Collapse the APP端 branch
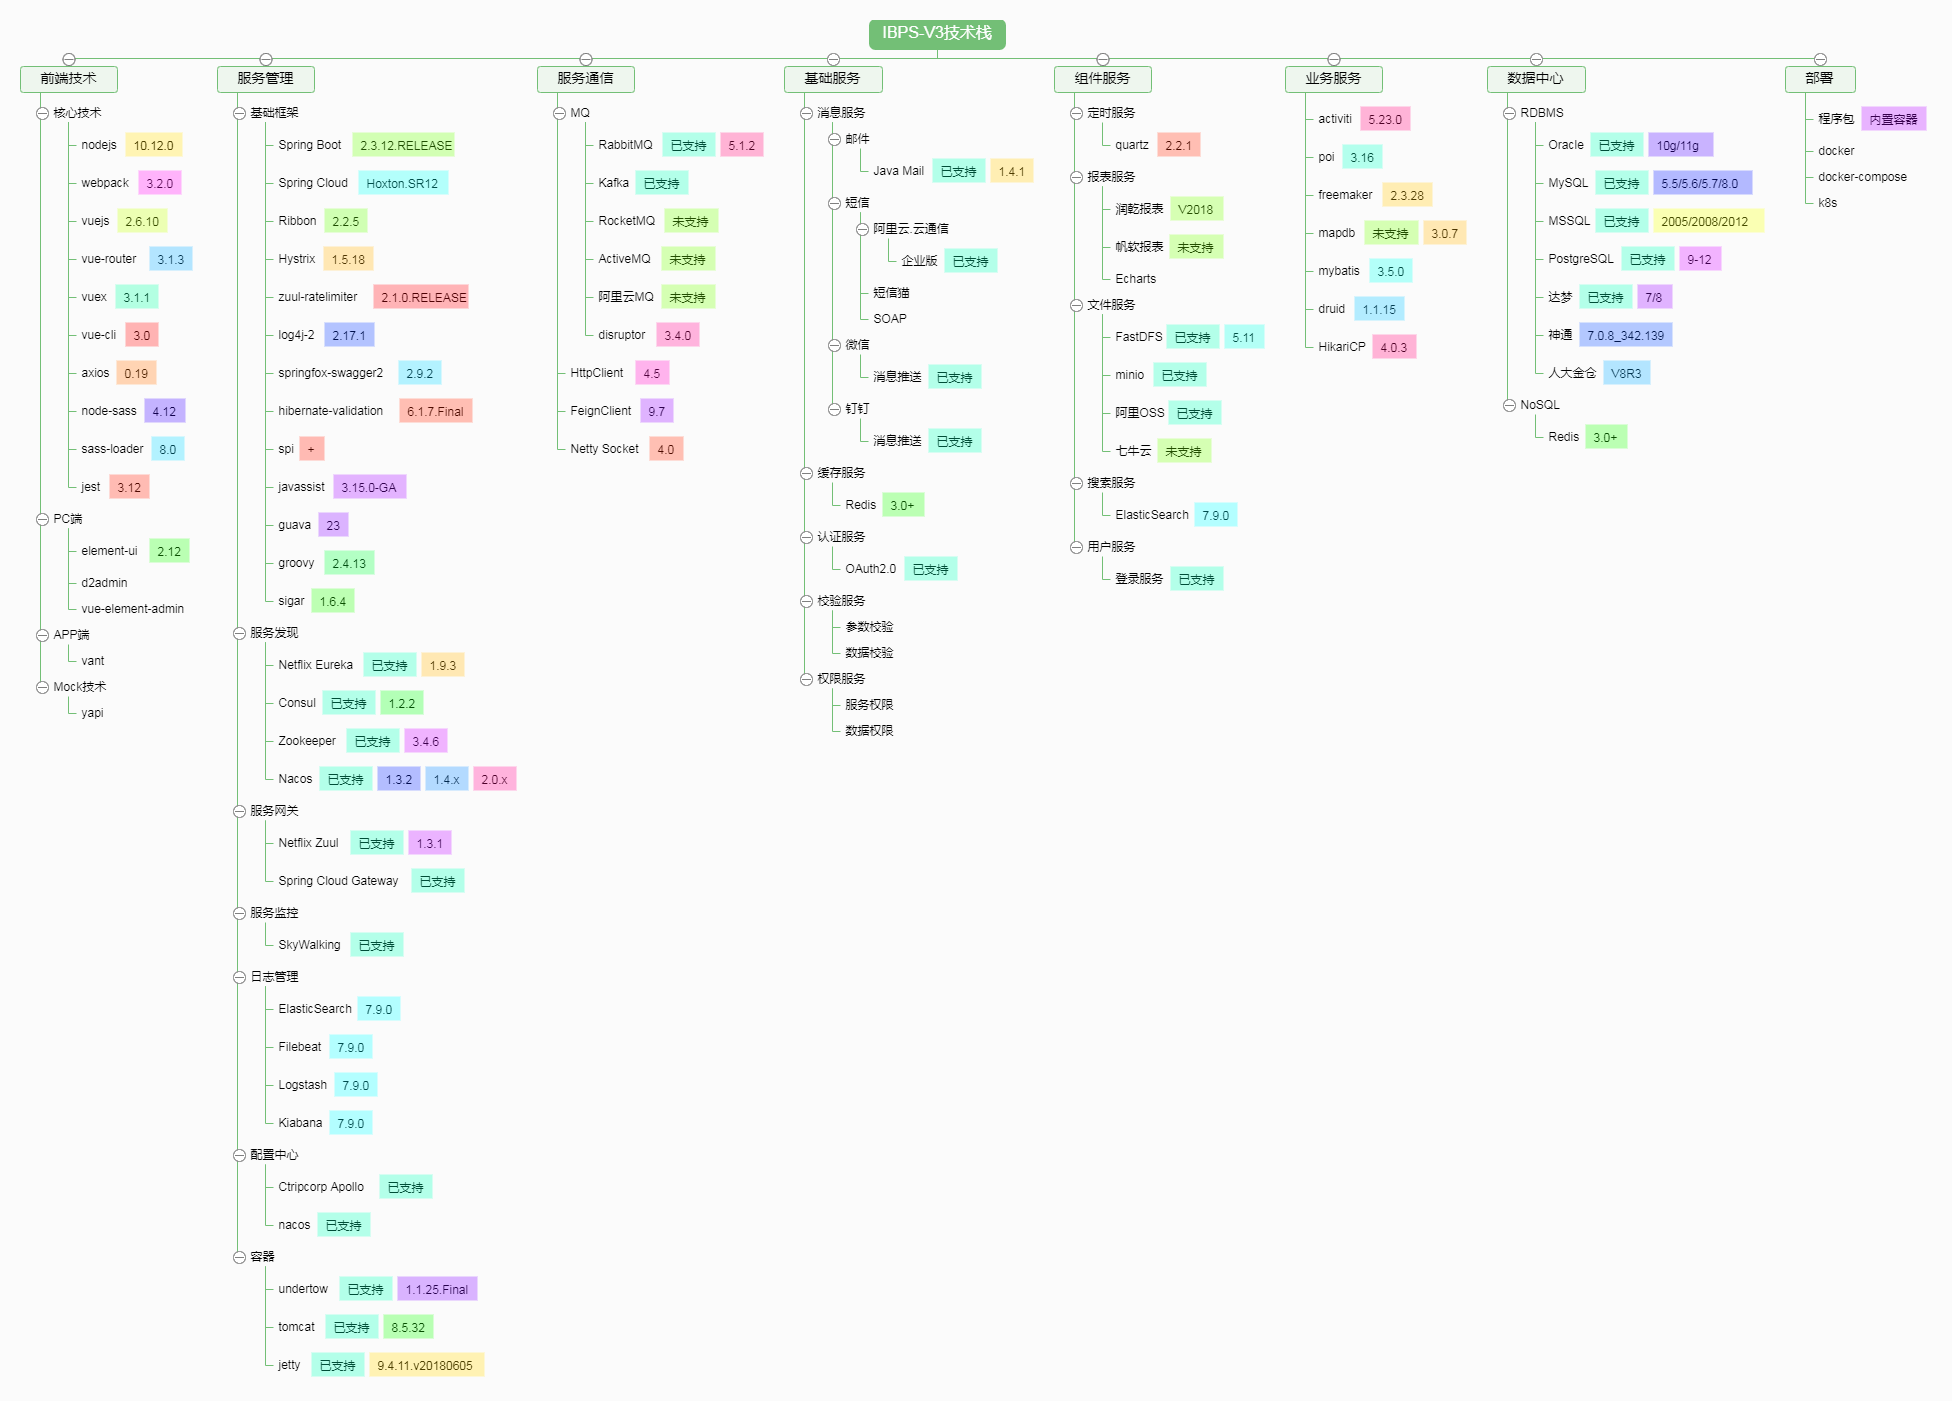This screenshot has height=1401, width=1952. pos(43,635)
